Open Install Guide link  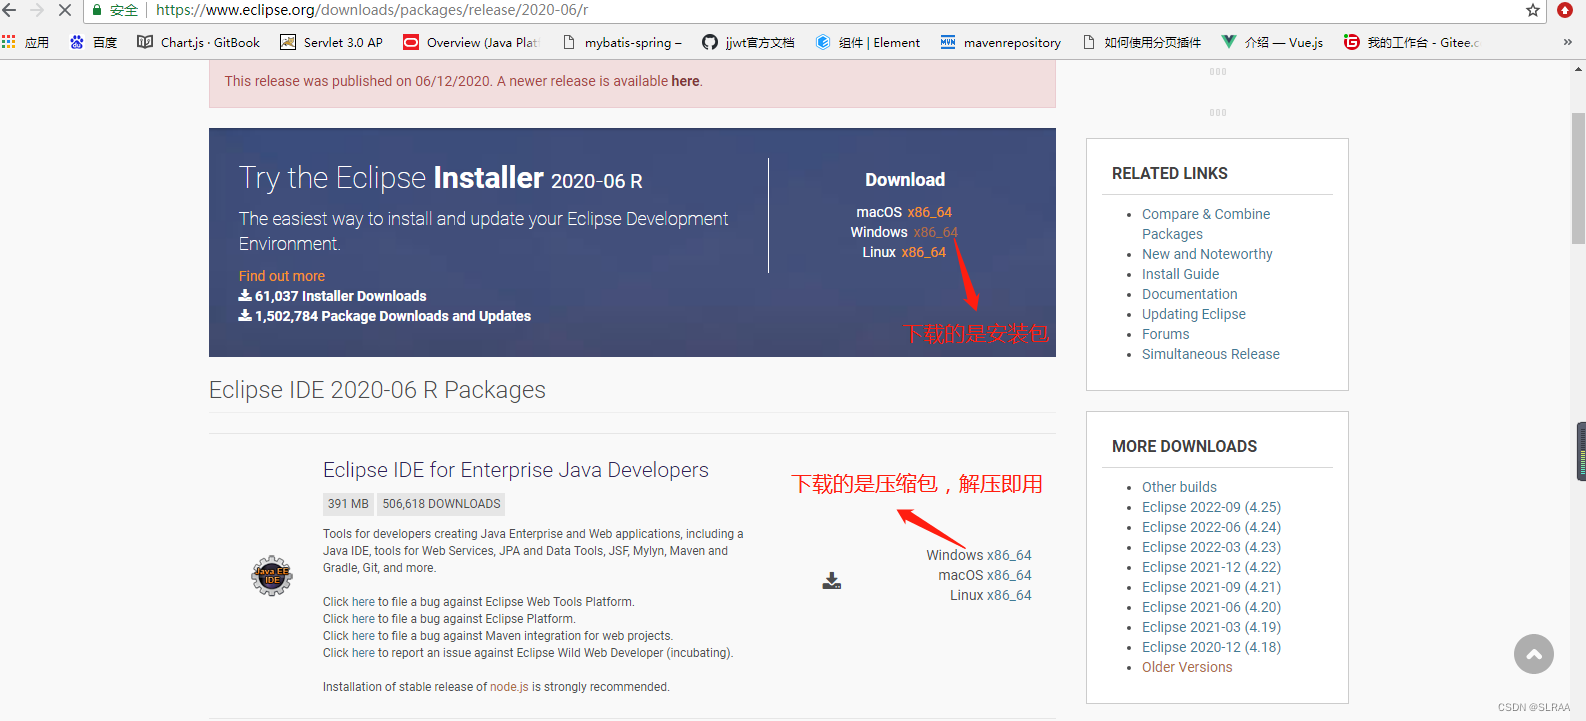(1180, 274)
